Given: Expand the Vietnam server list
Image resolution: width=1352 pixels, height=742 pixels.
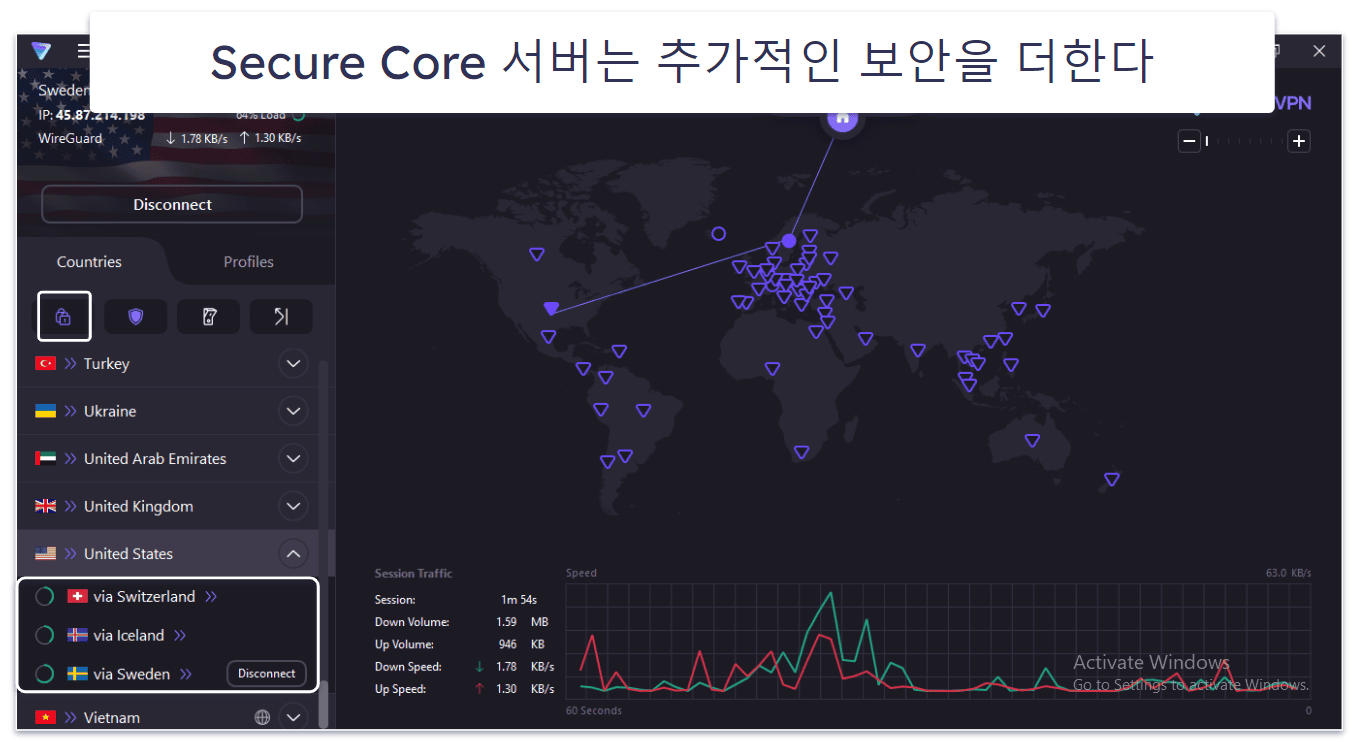Looking at the screenshot, I should click(293, 717).
